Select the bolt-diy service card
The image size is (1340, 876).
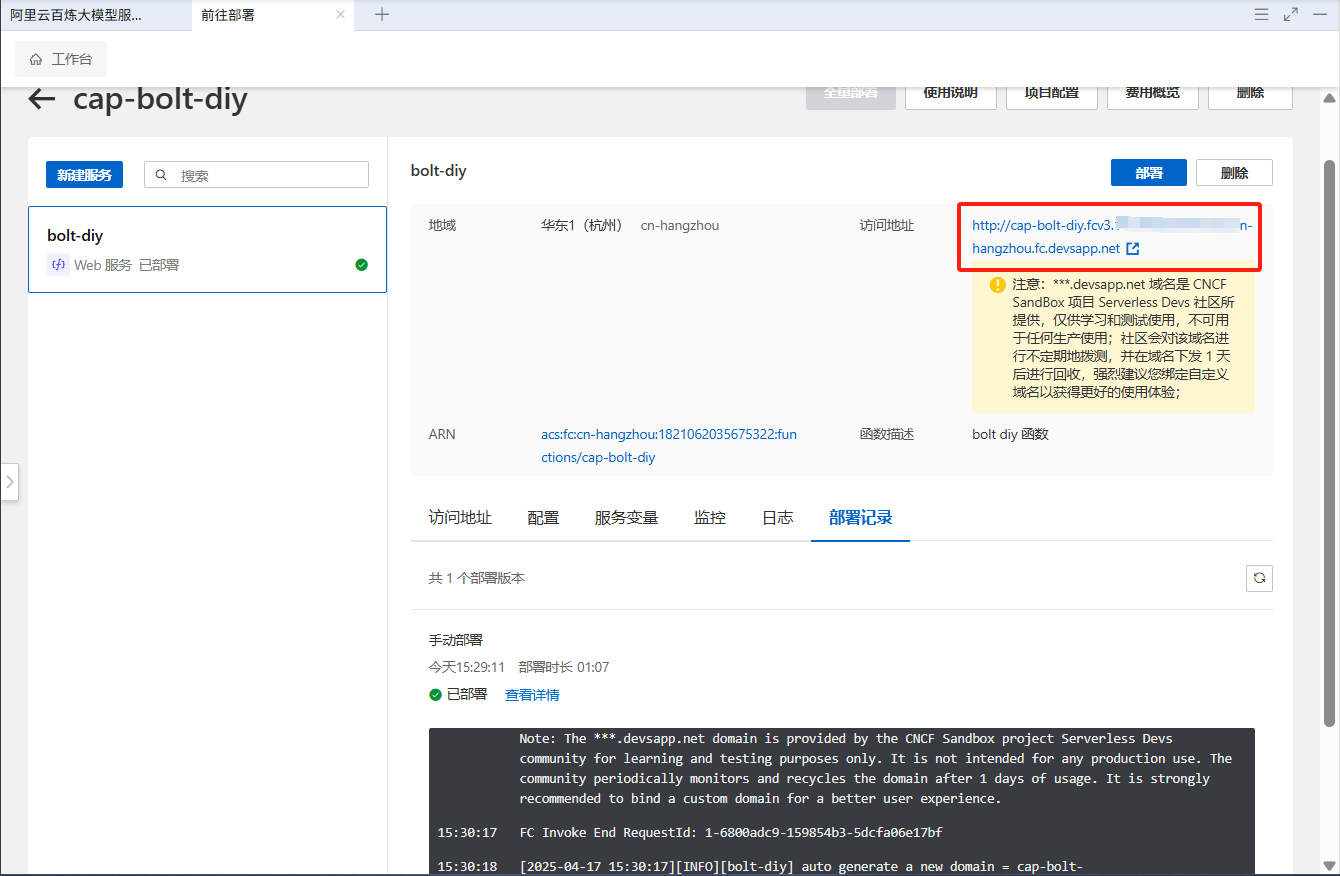click(x=207, y=249)
